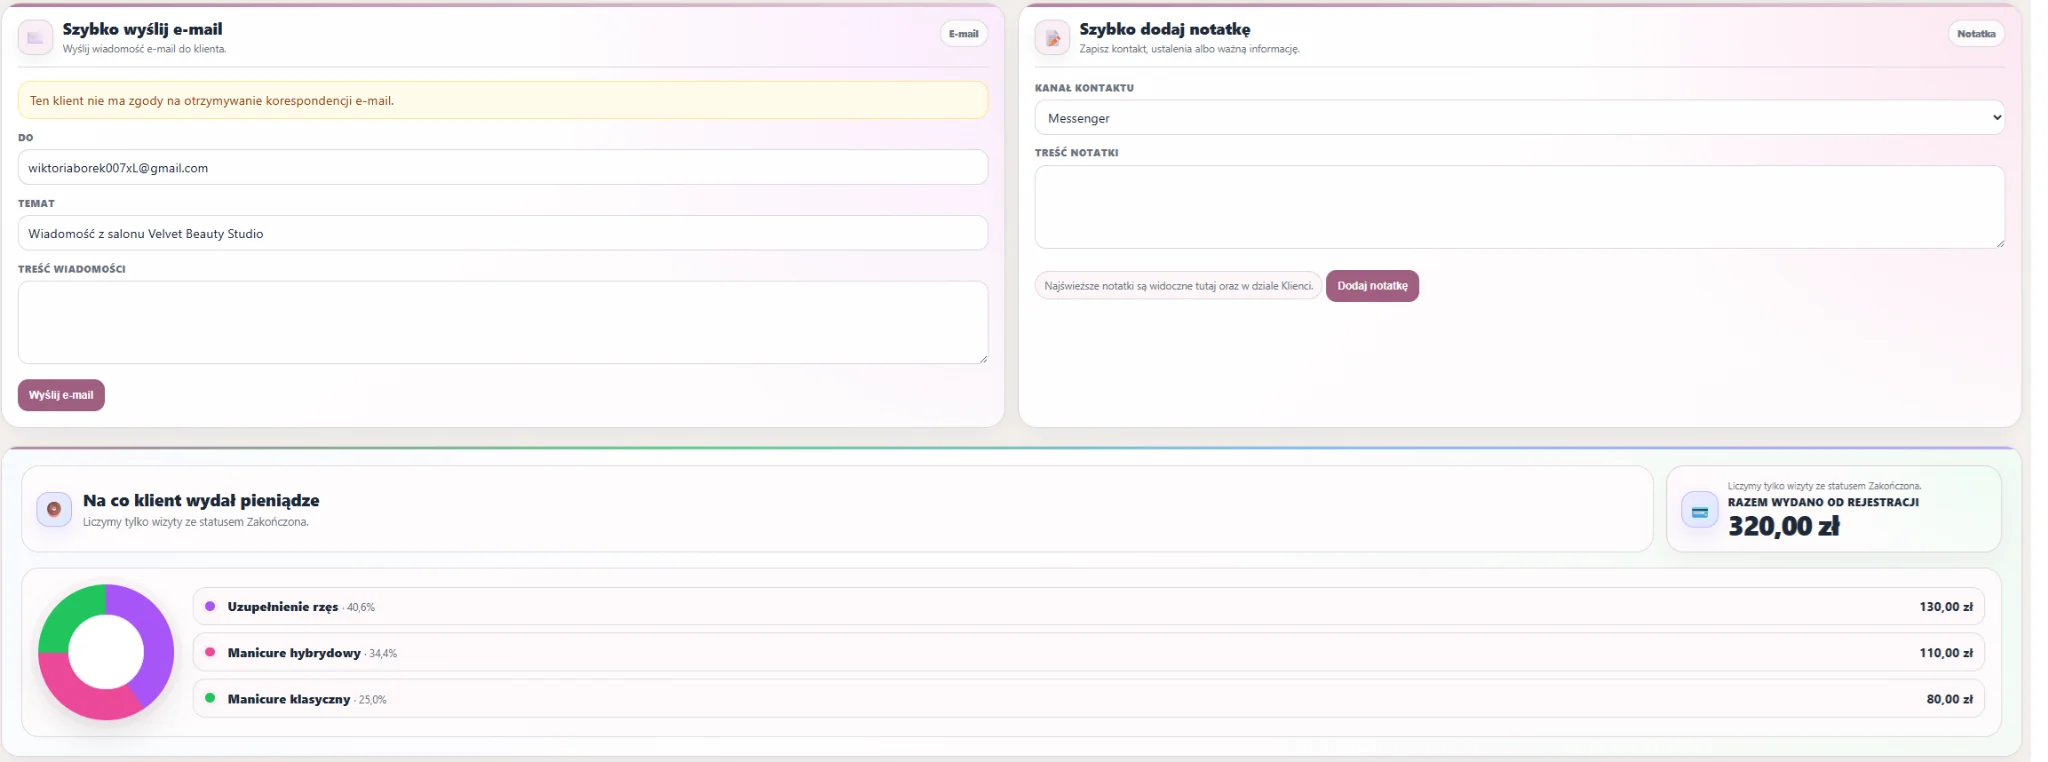This screenshot has height=762, width=2048.
Task: Click the spending donut chart
Action: tap(106, 652)
